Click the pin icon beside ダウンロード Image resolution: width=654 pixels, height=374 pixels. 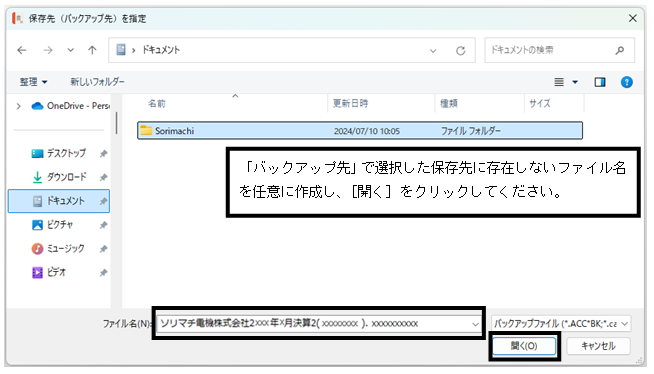pyautogui.click(x=103, y=178)
